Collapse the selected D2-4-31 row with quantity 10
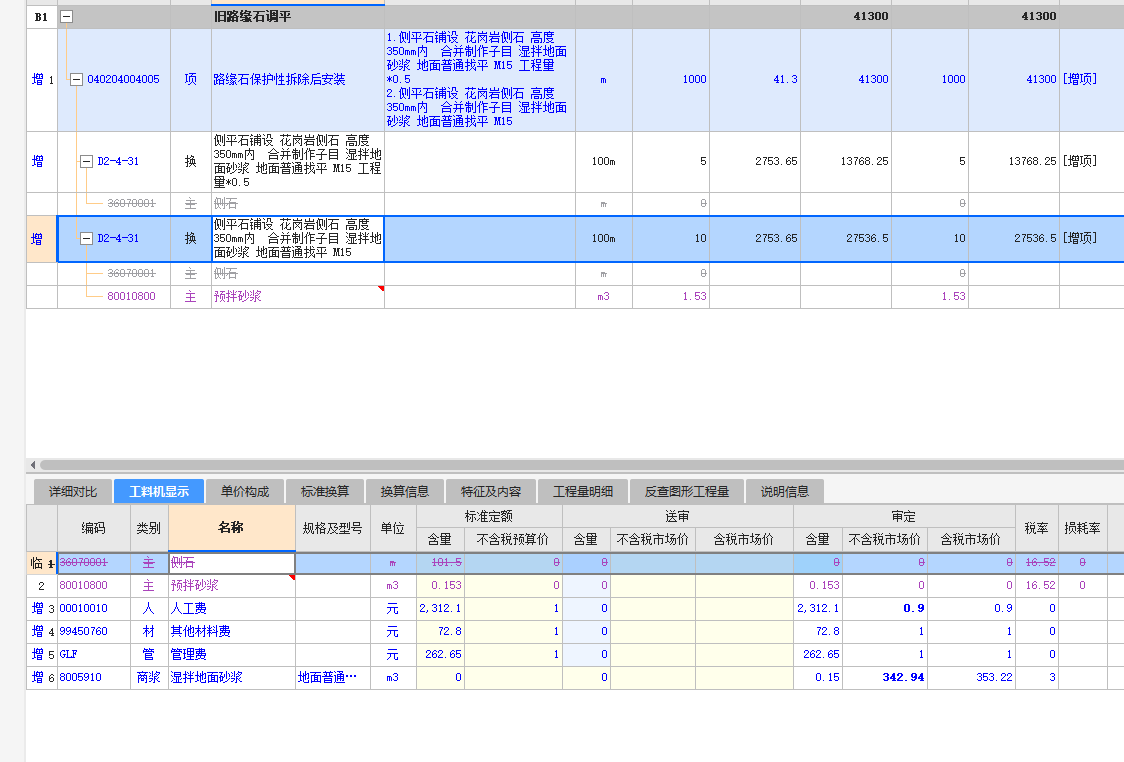 point(86,238)
